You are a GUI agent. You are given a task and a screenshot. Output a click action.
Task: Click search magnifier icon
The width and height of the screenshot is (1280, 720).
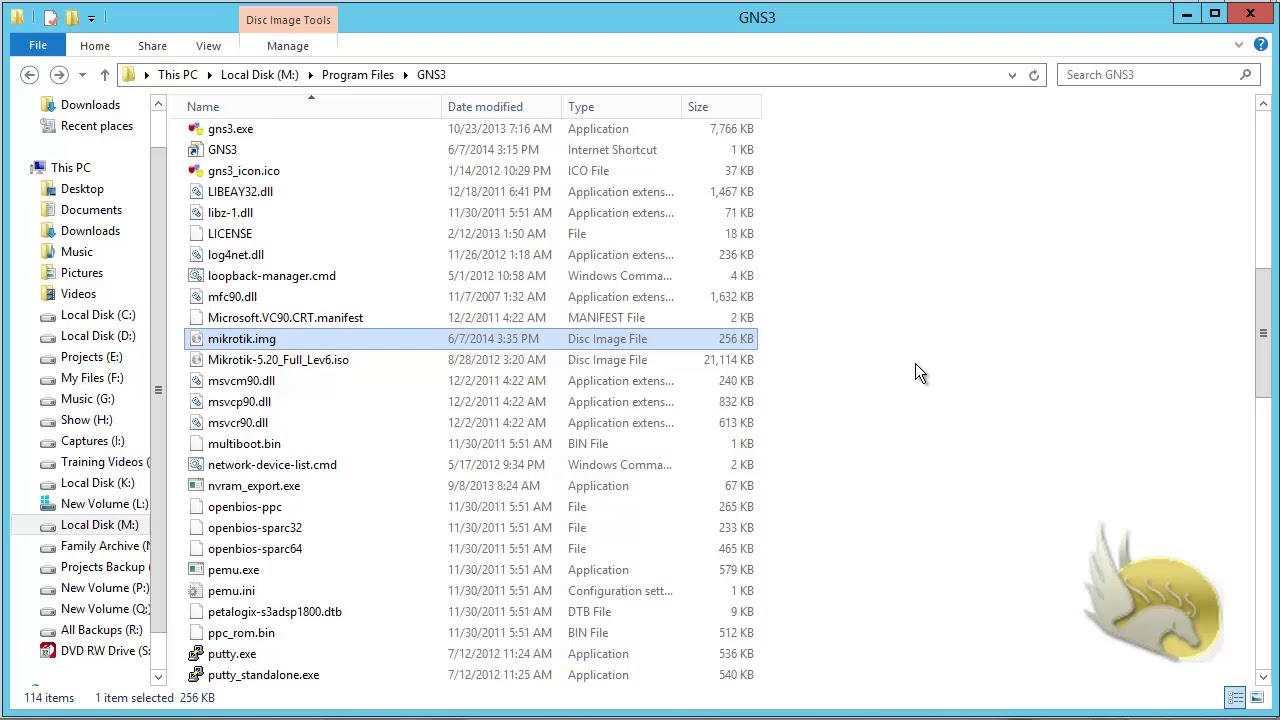1245,75
